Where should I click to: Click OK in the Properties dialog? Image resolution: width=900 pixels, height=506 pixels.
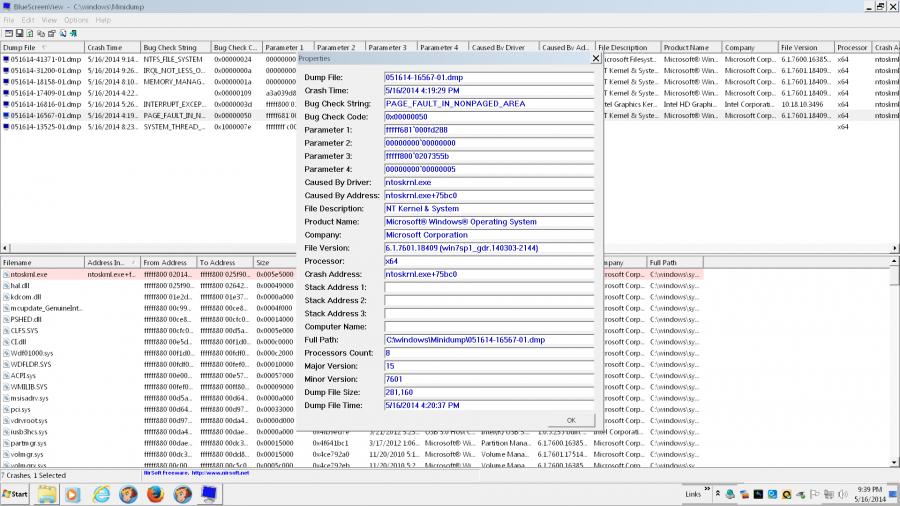[570, 420]
